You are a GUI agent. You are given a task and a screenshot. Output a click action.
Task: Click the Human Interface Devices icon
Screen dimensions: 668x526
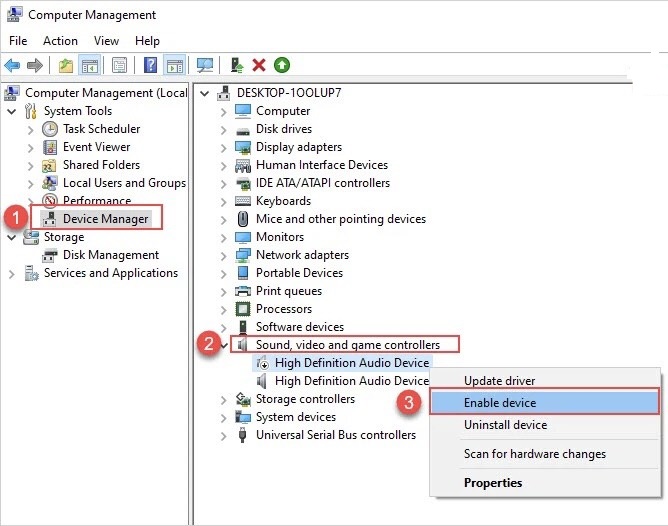(x=243, y=165)
